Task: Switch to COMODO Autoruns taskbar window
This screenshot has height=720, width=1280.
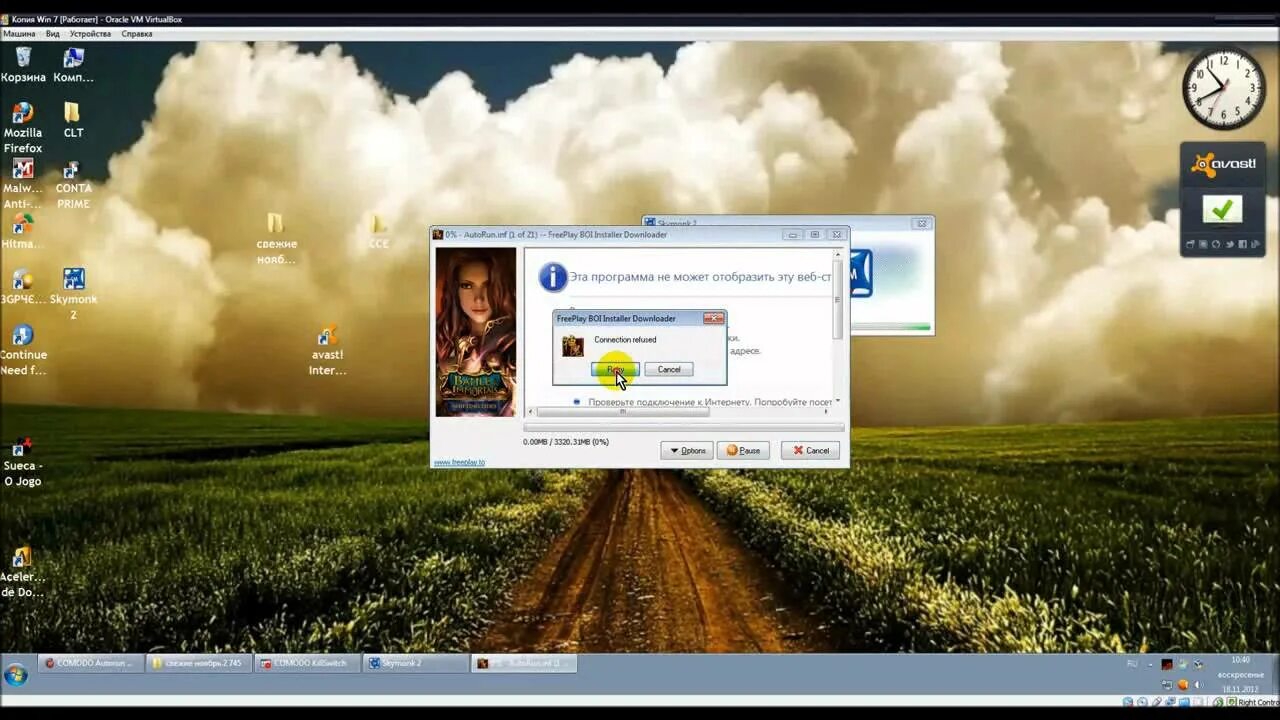Action: pos(90,663)
